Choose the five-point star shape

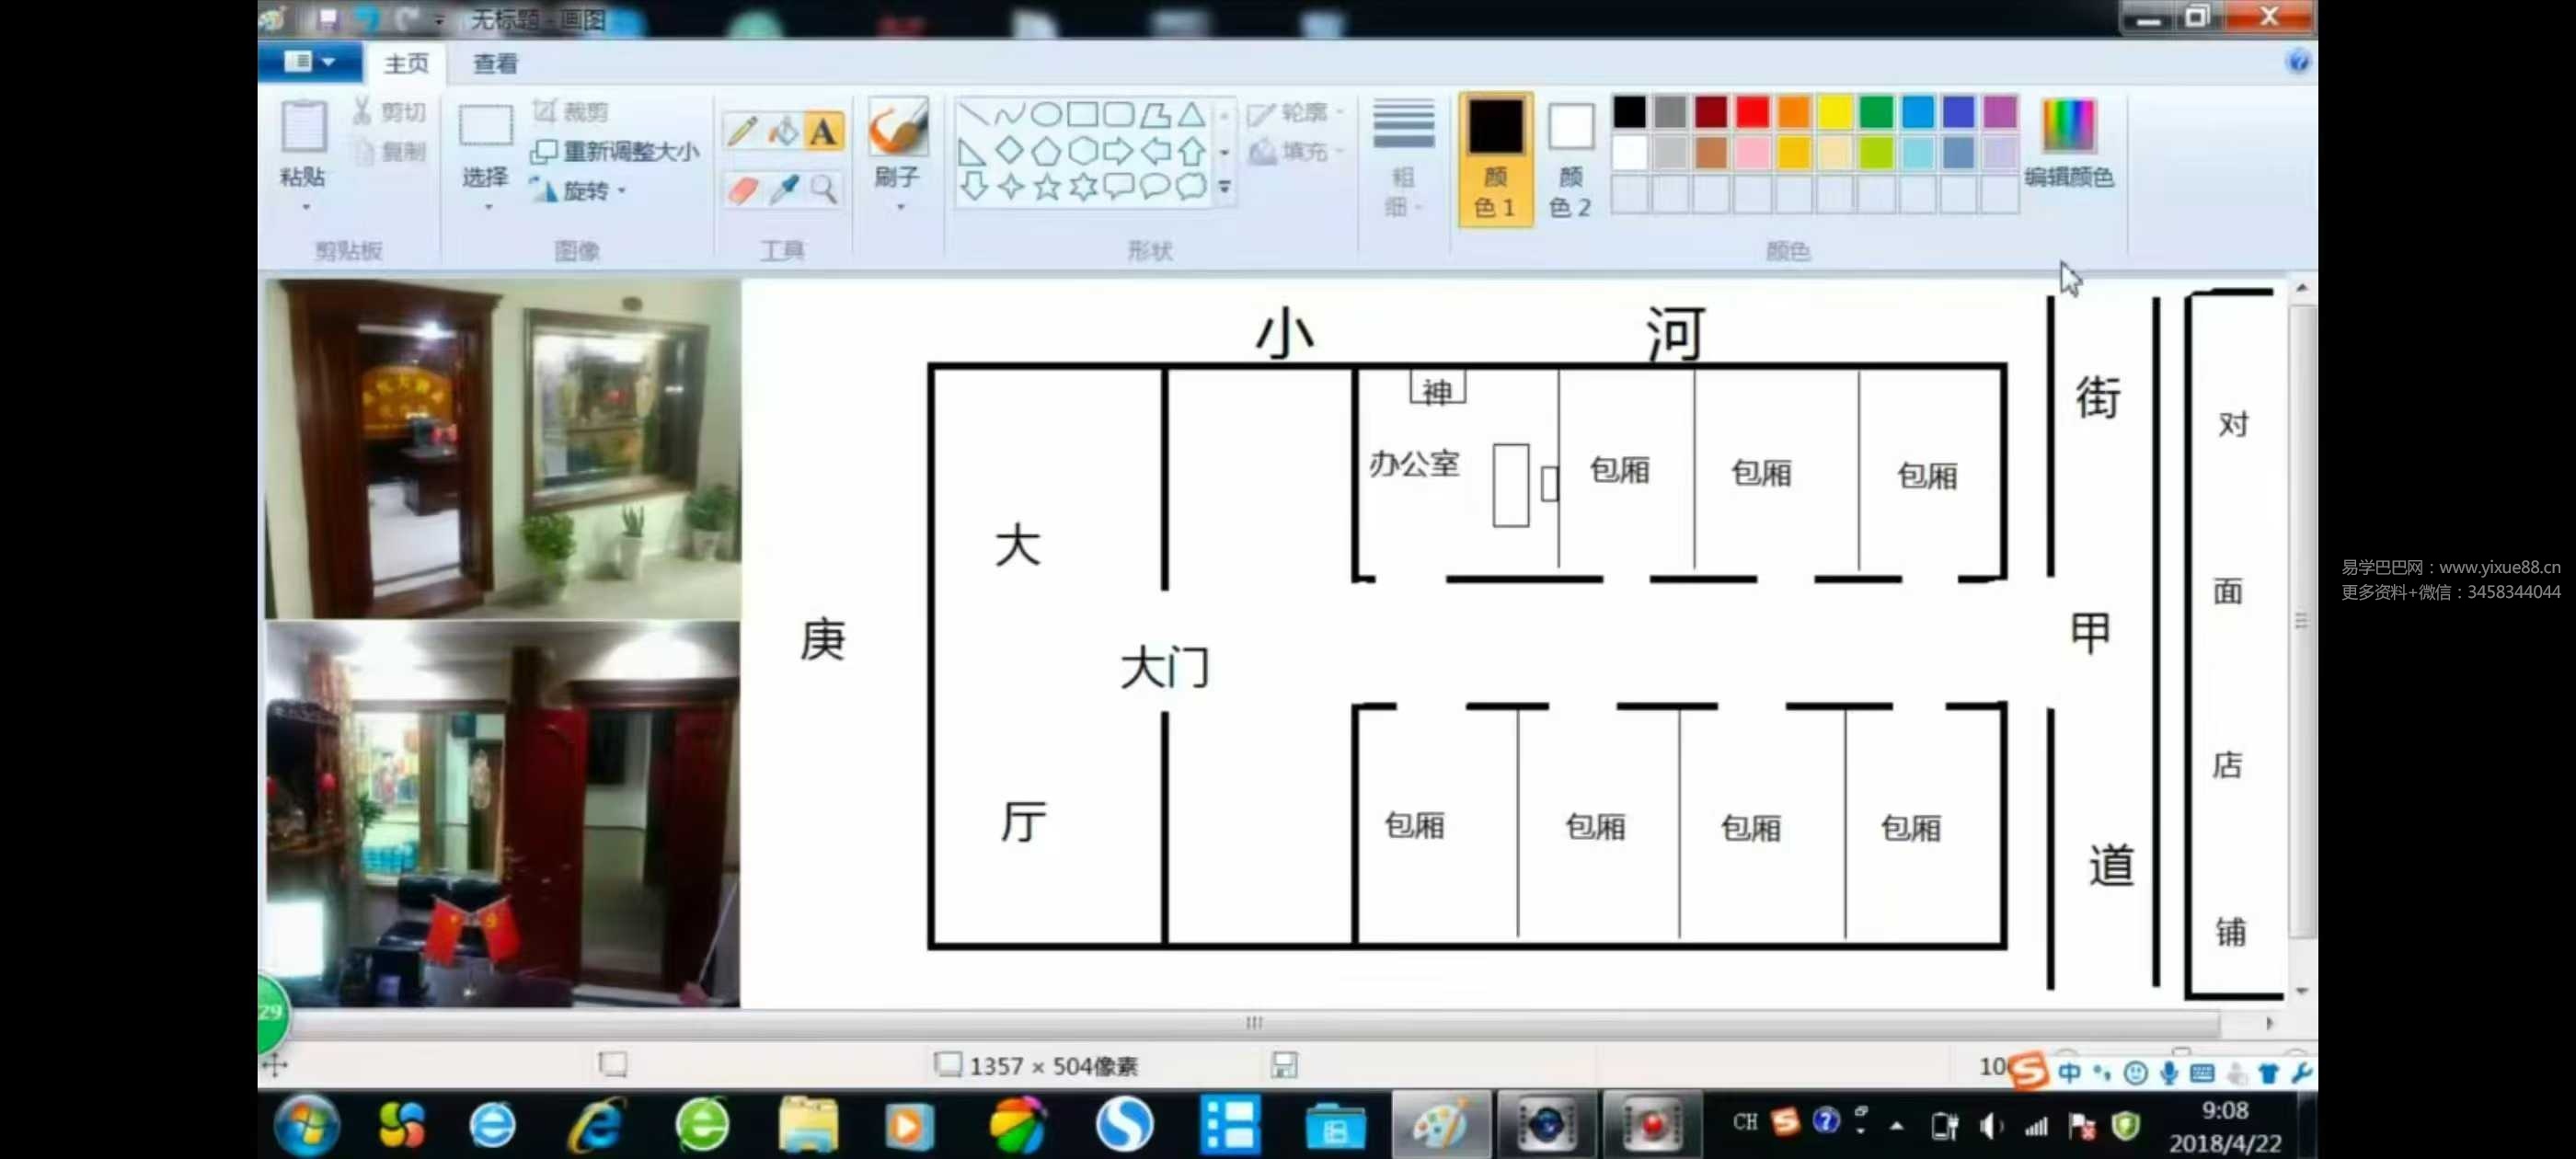click(x=1047, y=187)
